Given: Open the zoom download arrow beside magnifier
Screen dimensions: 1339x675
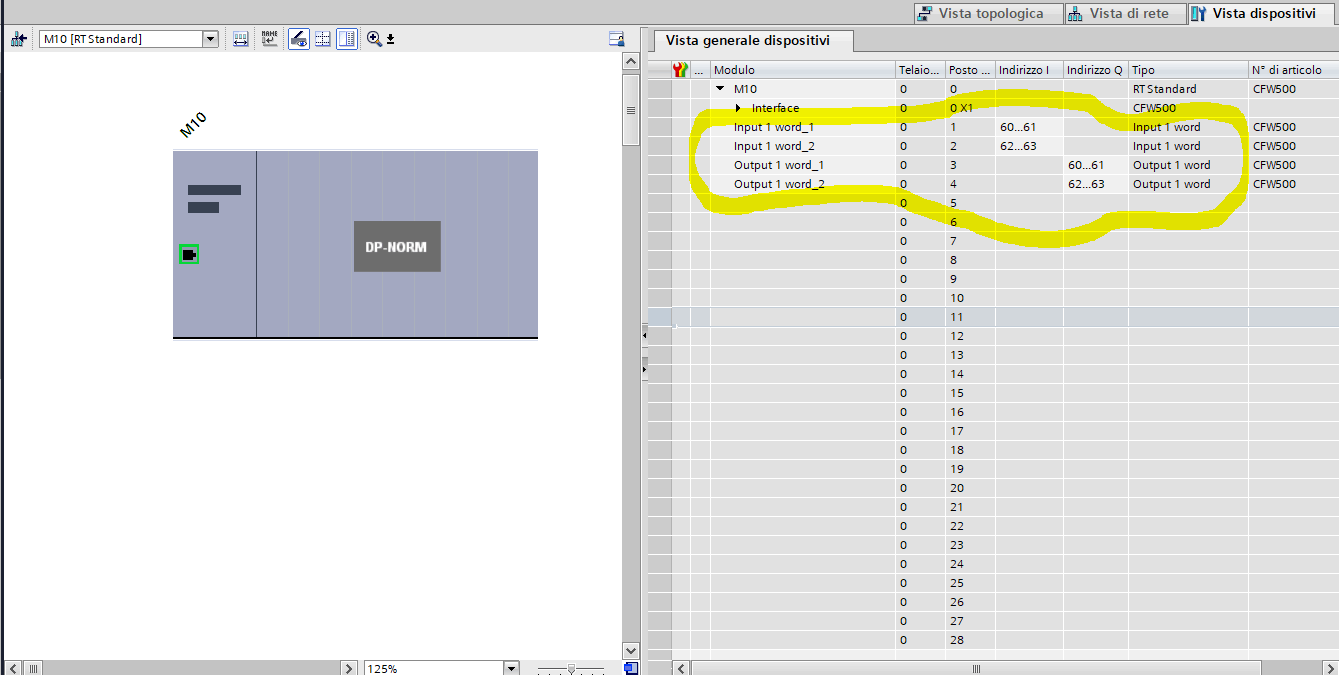Looking at the screenshot, I should coord(391,39).
